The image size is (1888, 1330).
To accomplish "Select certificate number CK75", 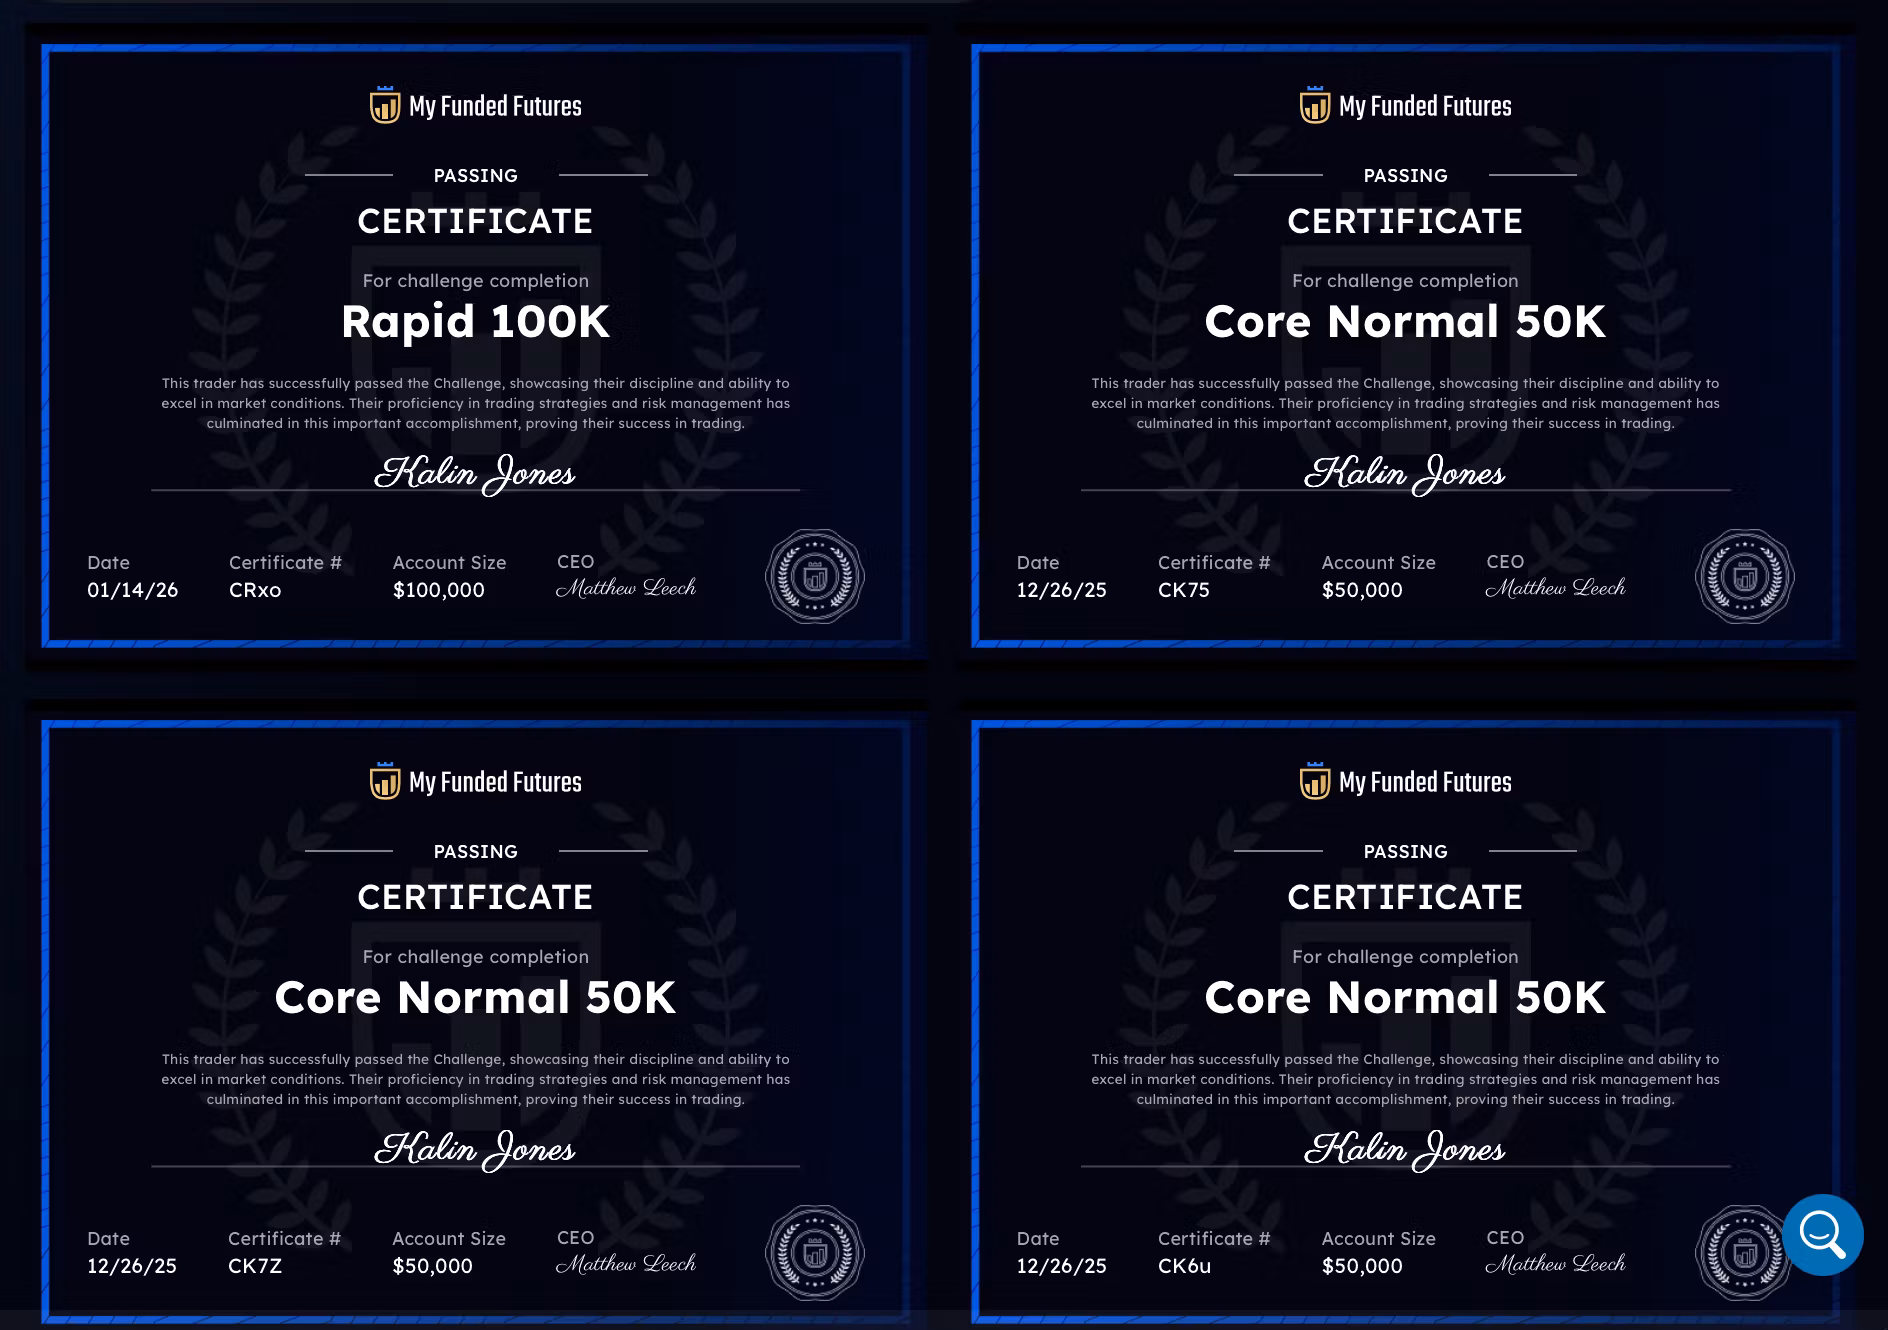I will click(1184, 590).
